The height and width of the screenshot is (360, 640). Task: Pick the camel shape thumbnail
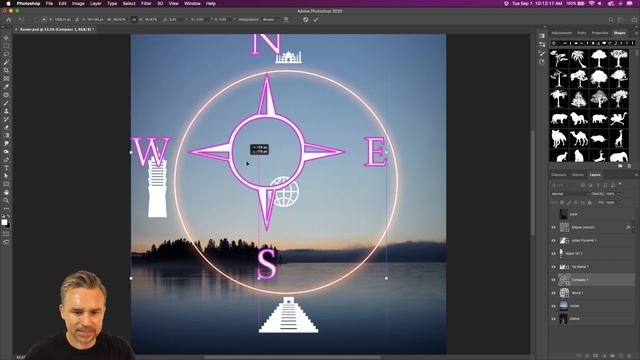point(578,138)
